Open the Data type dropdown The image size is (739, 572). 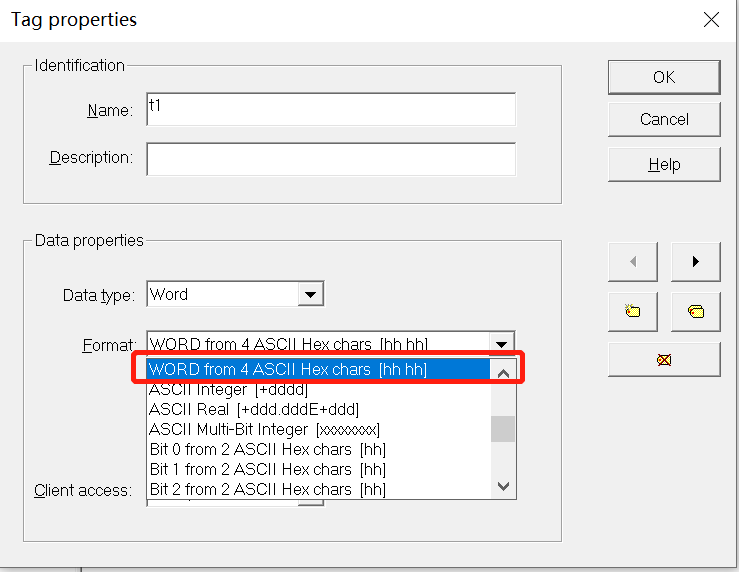point(311,295)
